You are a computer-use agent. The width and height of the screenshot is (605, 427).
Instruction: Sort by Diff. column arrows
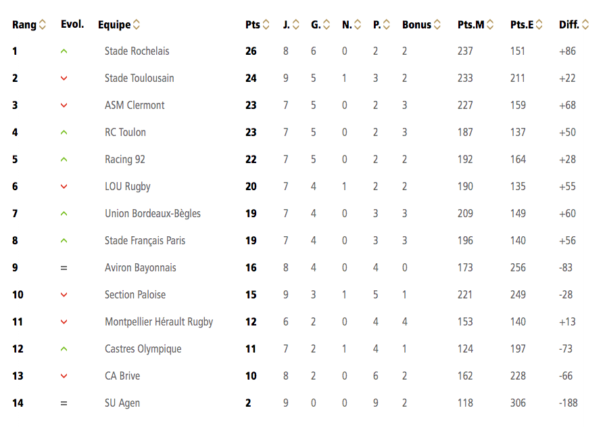click(585, 25)
